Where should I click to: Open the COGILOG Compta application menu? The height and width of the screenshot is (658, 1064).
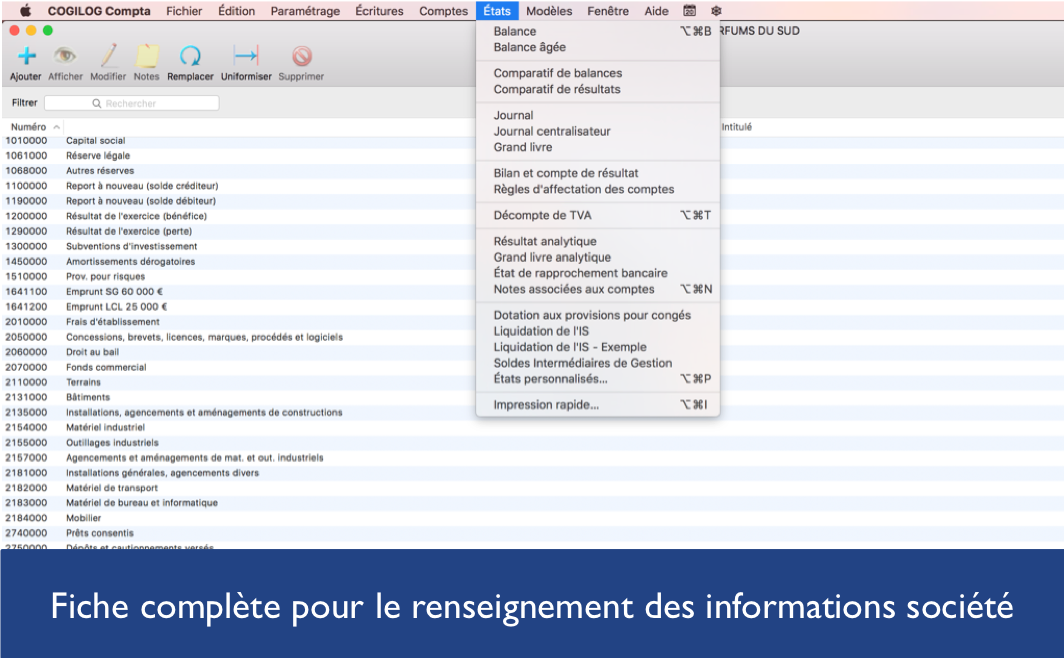click(99, 11)
